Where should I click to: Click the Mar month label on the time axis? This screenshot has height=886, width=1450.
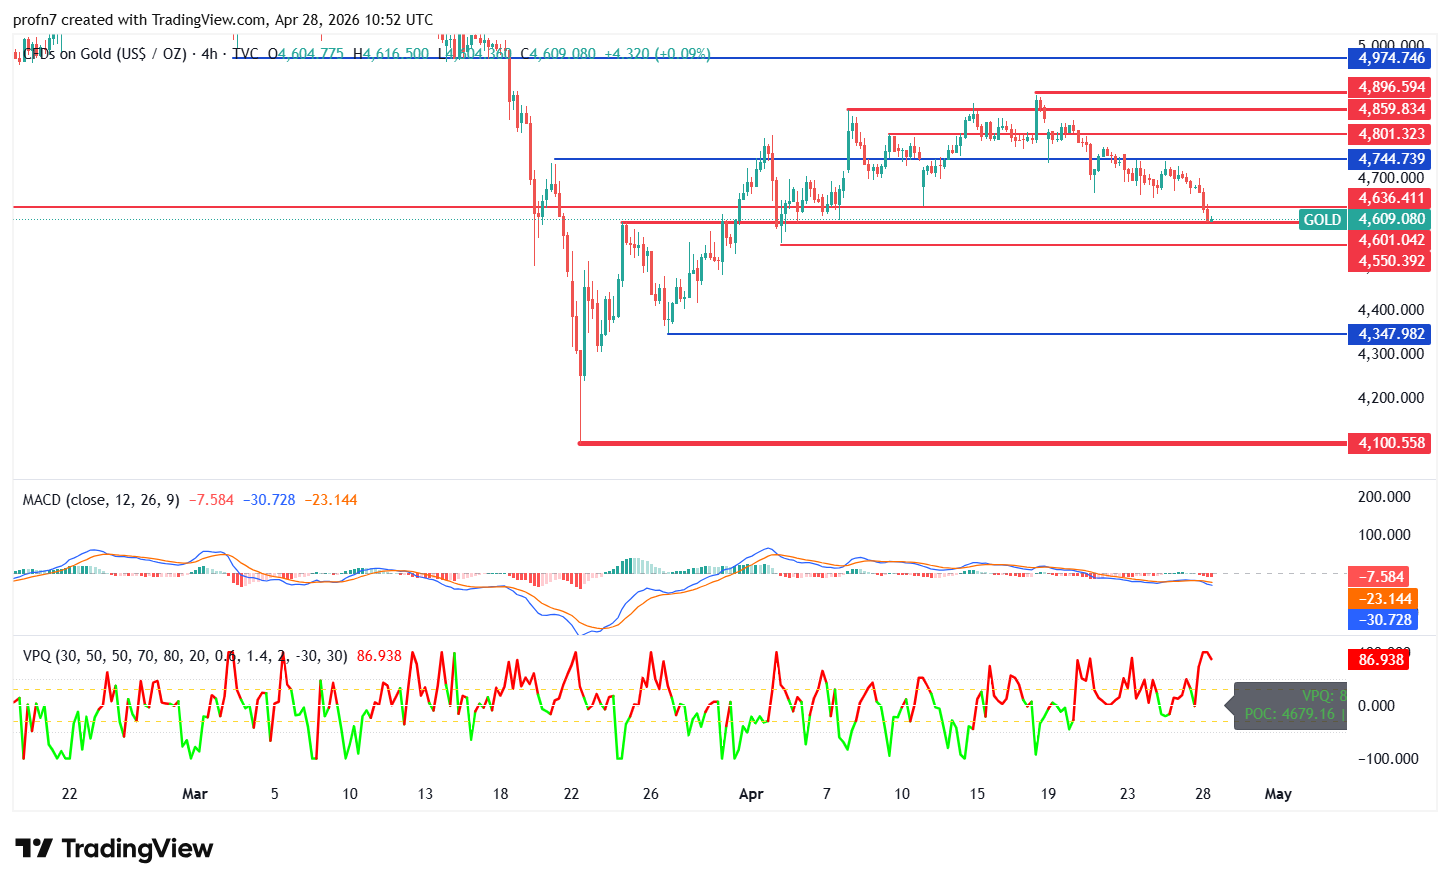point(195,794)
